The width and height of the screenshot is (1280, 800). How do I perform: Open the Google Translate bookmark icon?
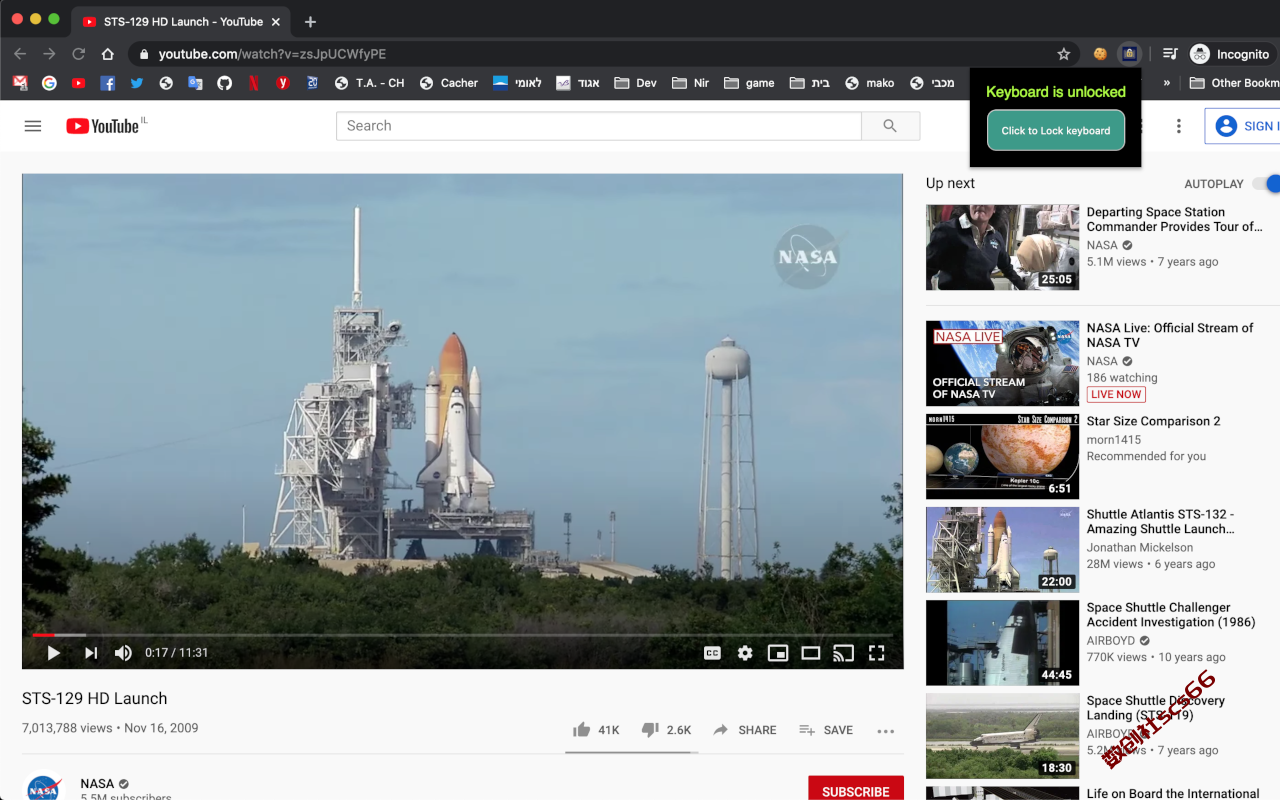195,83
